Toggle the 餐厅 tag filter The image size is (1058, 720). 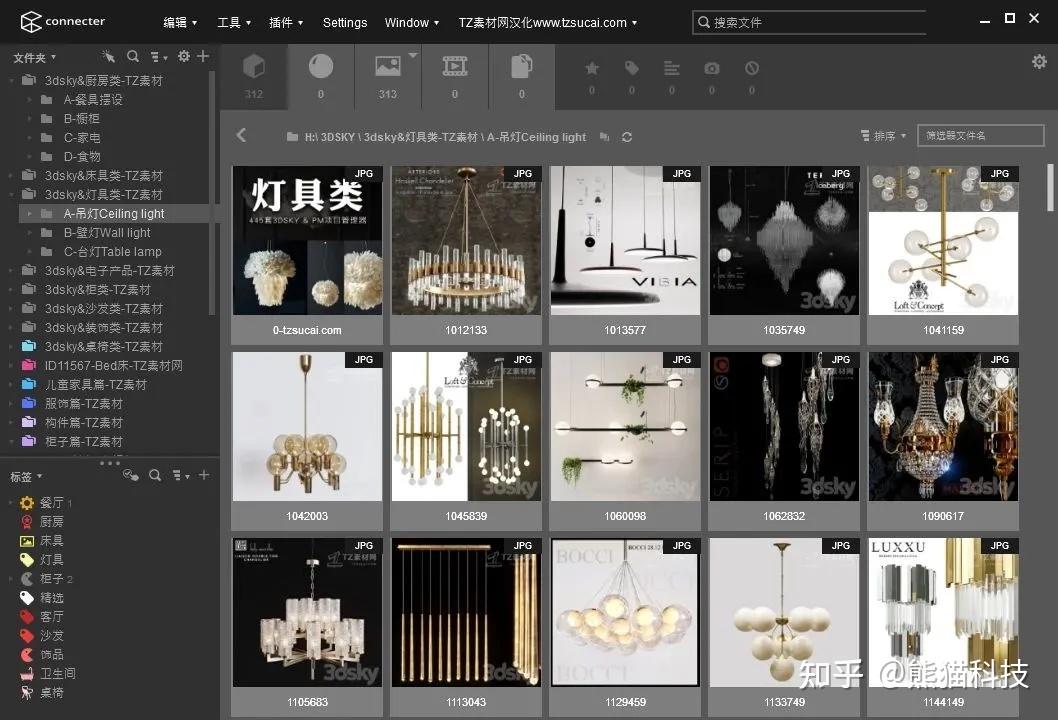[50, 503]
